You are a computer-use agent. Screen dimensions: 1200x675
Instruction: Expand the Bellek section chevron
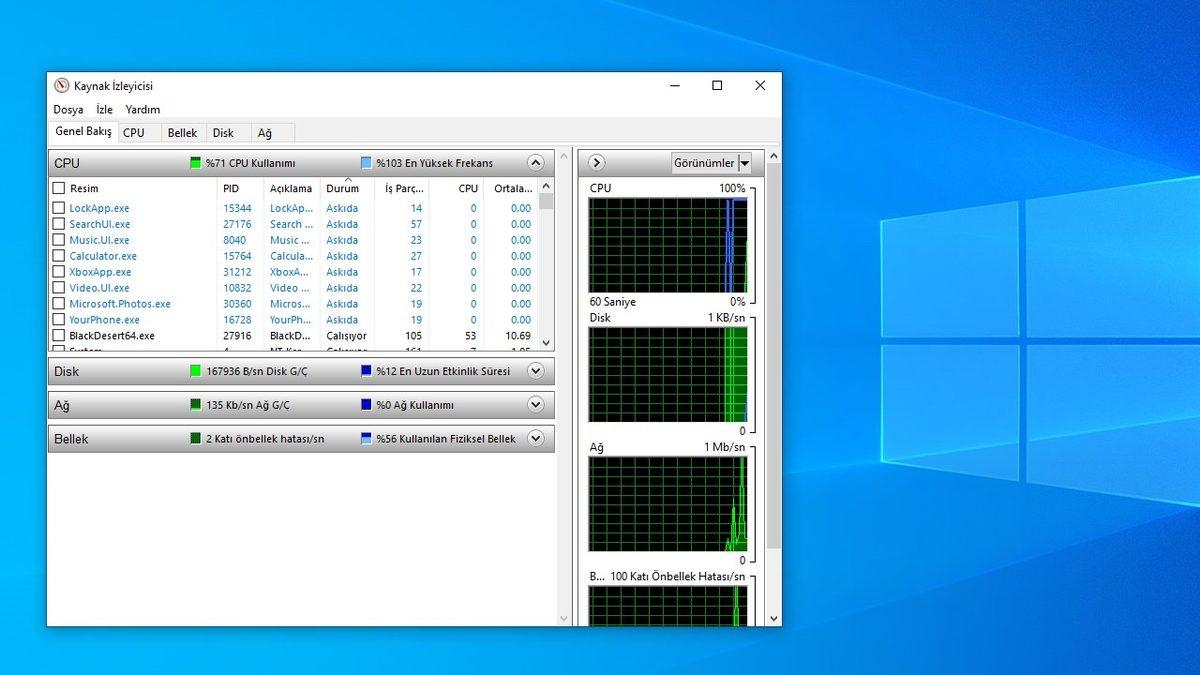(537, 438)
